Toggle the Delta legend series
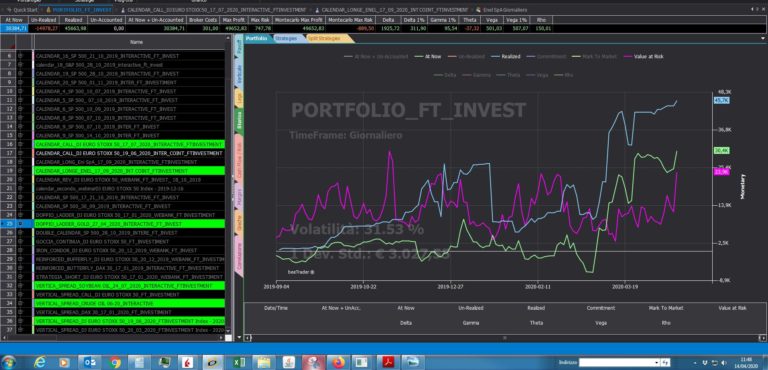768x370 pixels. 445,75
